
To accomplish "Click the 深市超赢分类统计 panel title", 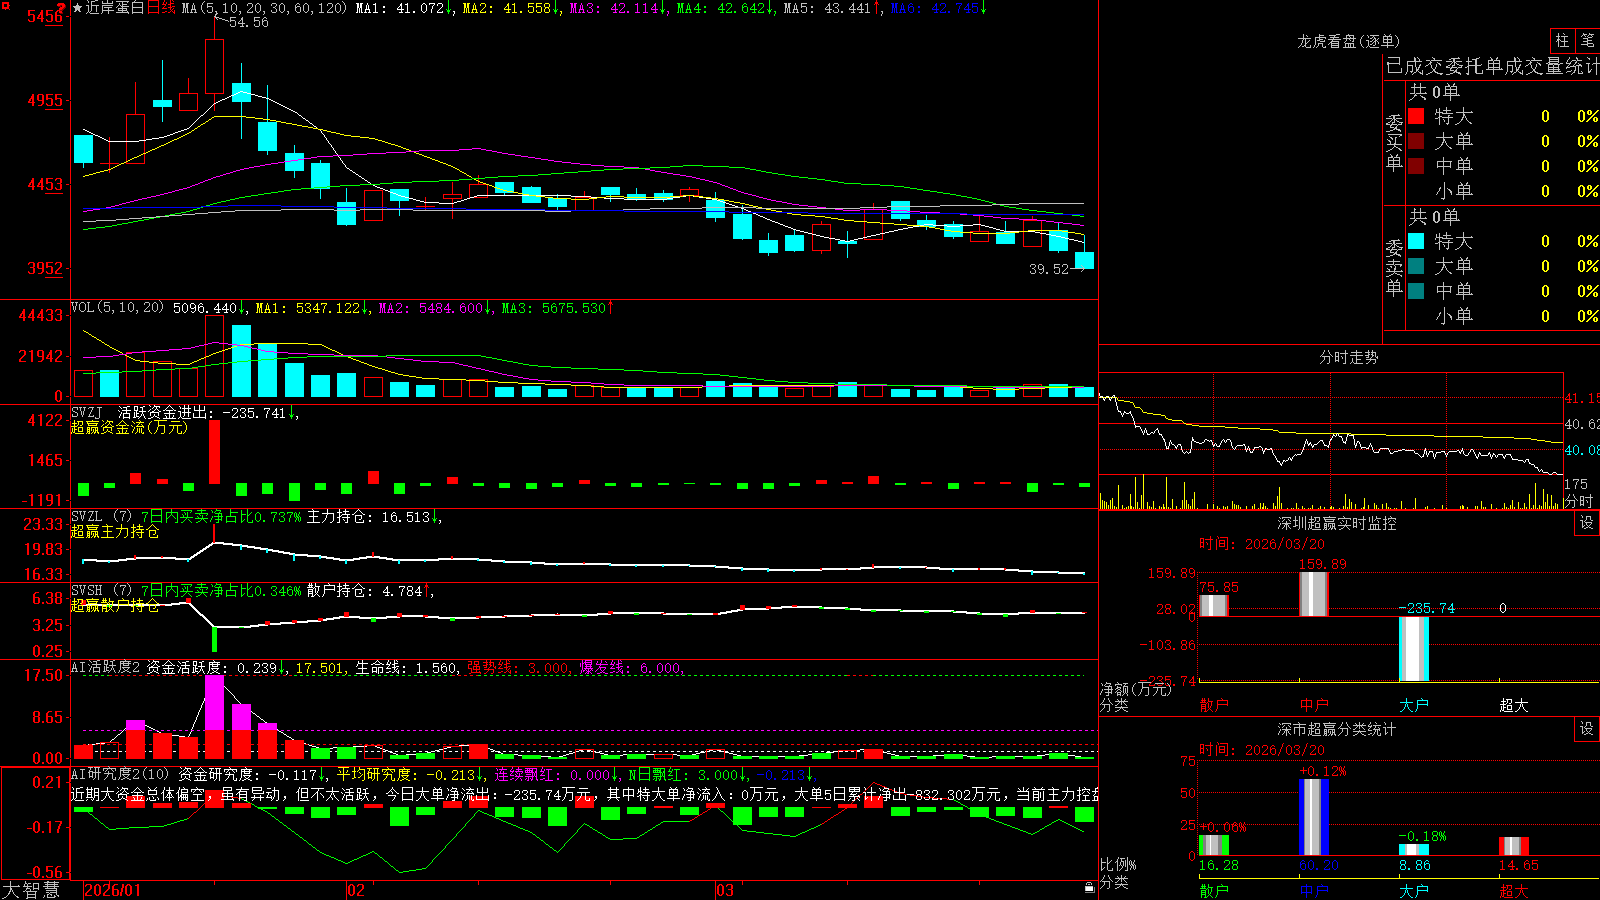I will [x=1336, y=729].
